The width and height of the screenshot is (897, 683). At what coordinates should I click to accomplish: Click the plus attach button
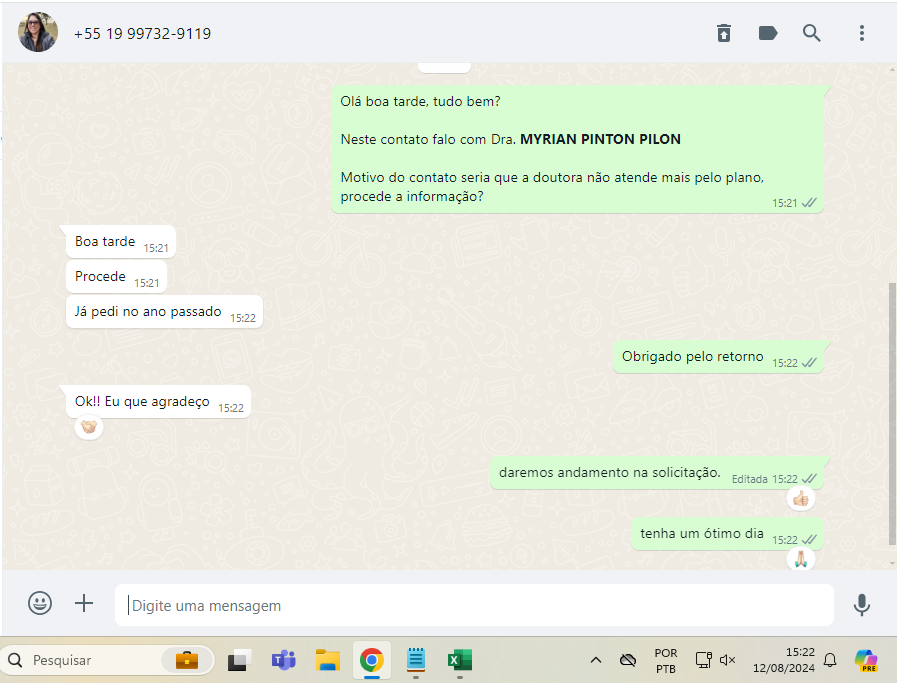84,603
